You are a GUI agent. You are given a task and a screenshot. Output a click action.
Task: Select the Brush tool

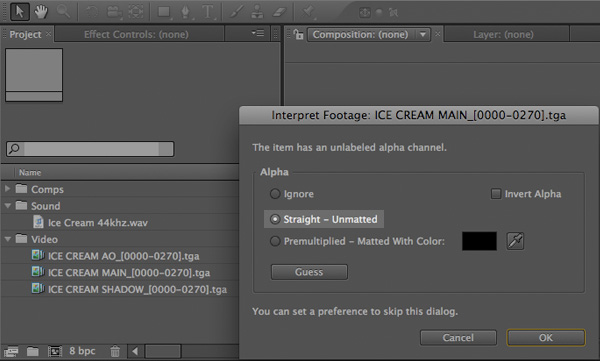[x=236, y=12]
